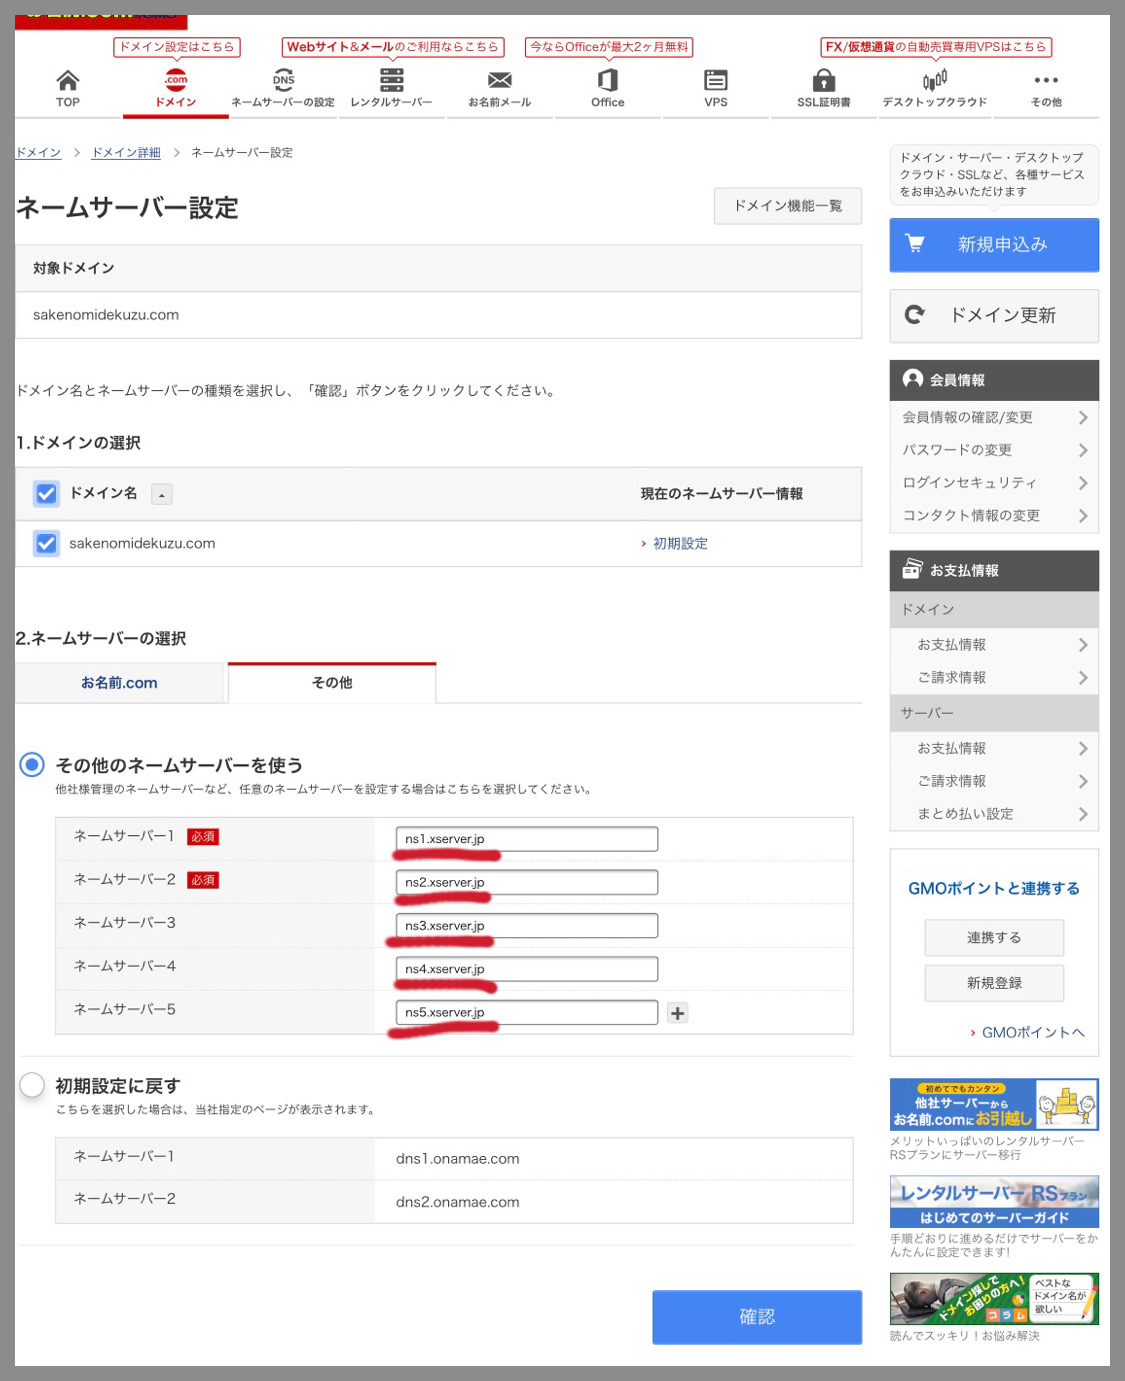Open パスワードの変更 chevron row
1125x1381 pixels.
pos(994,450)
